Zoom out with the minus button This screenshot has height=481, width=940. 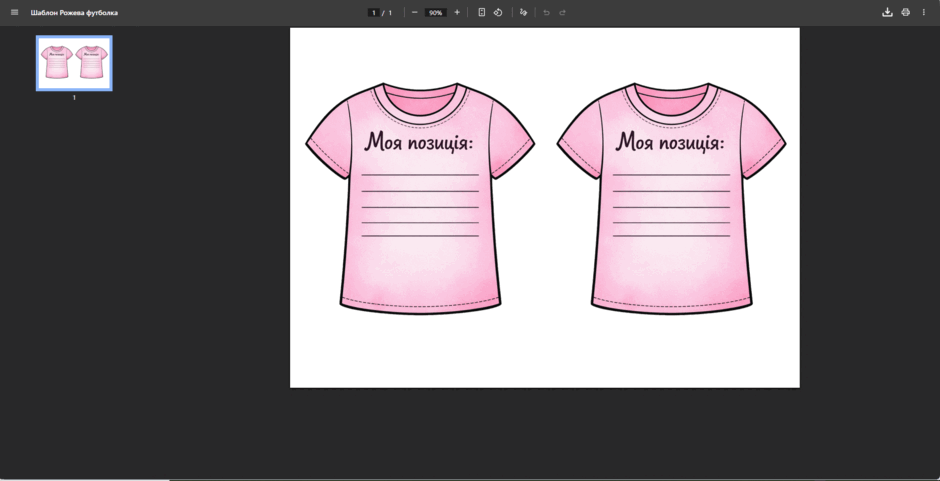[414, 13]
